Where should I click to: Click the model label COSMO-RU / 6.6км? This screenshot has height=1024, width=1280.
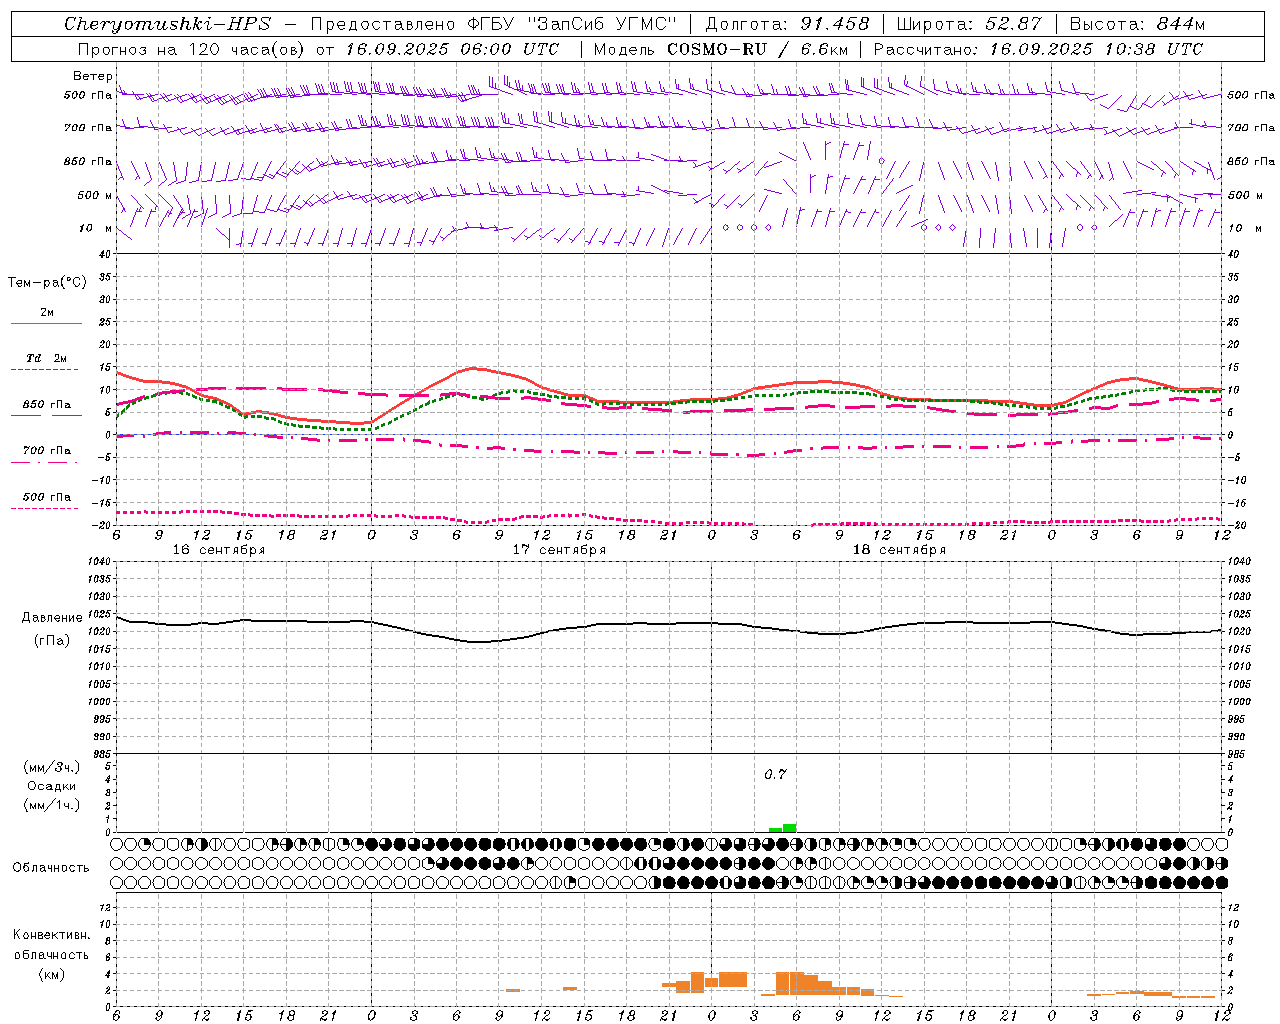757,49
